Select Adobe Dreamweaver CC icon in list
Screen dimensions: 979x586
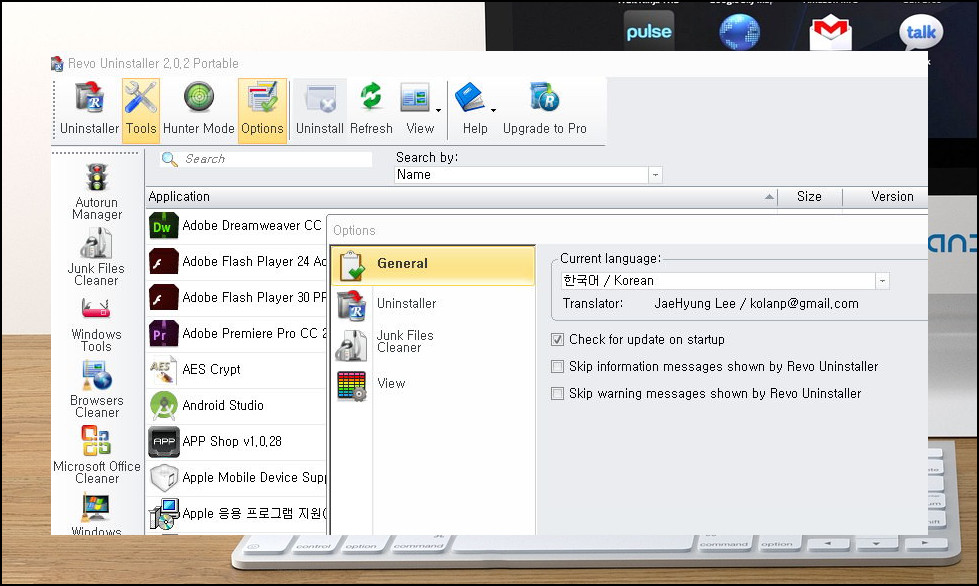(x=164, y=226)
